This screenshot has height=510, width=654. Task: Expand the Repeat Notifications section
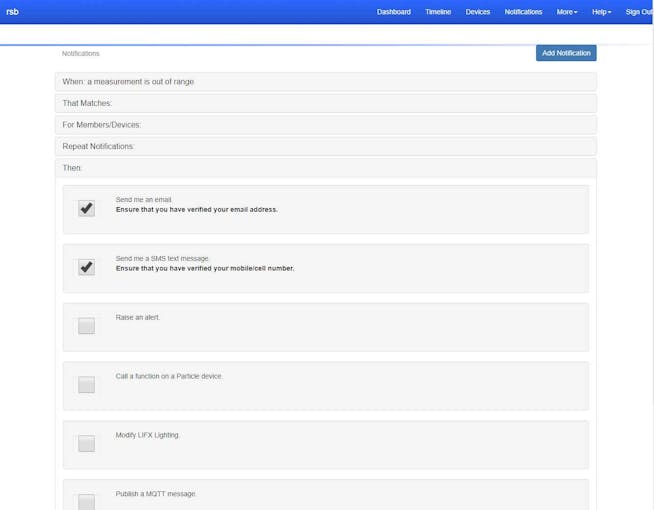click(x=326, y=146)
